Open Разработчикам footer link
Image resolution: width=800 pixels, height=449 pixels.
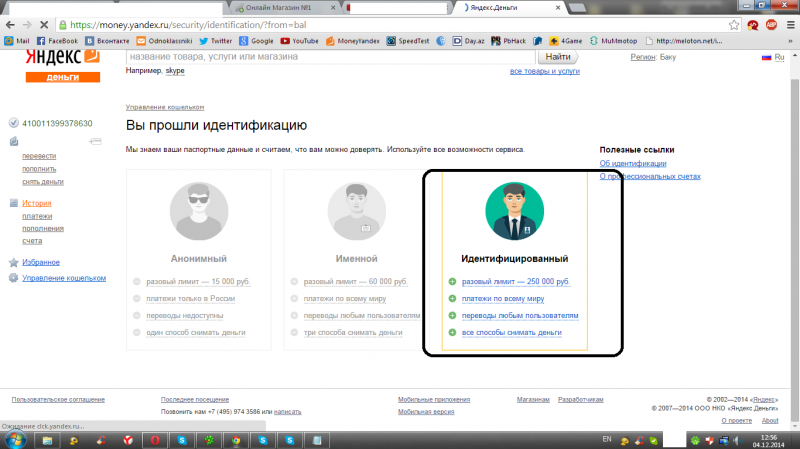(581, 400)
